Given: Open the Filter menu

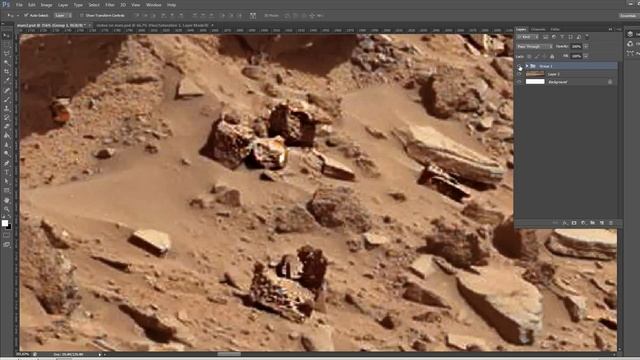Looking at the screenshot, I should [110, 5].
